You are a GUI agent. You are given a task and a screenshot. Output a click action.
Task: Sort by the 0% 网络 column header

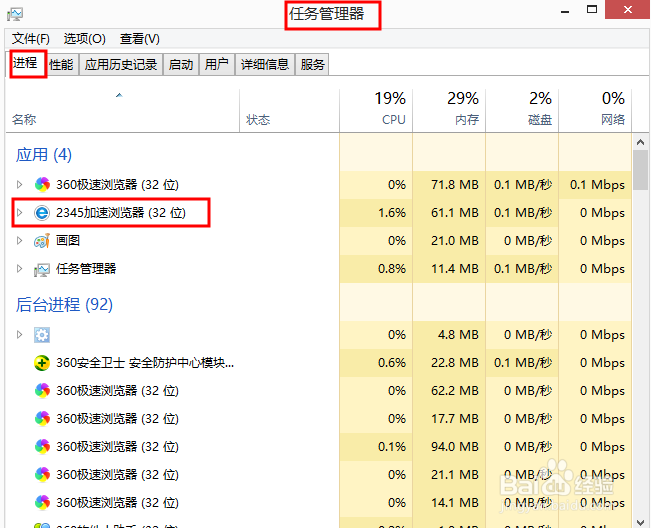(595, 111)
